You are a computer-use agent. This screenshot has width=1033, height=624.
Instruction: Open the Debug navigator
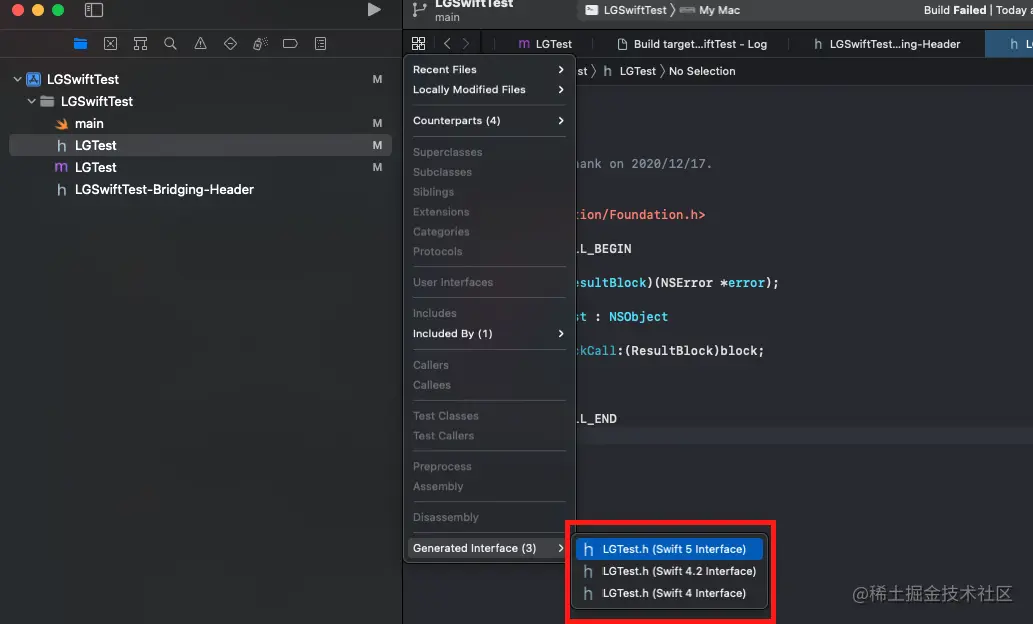pyautogui.click(x=260, y=43)
